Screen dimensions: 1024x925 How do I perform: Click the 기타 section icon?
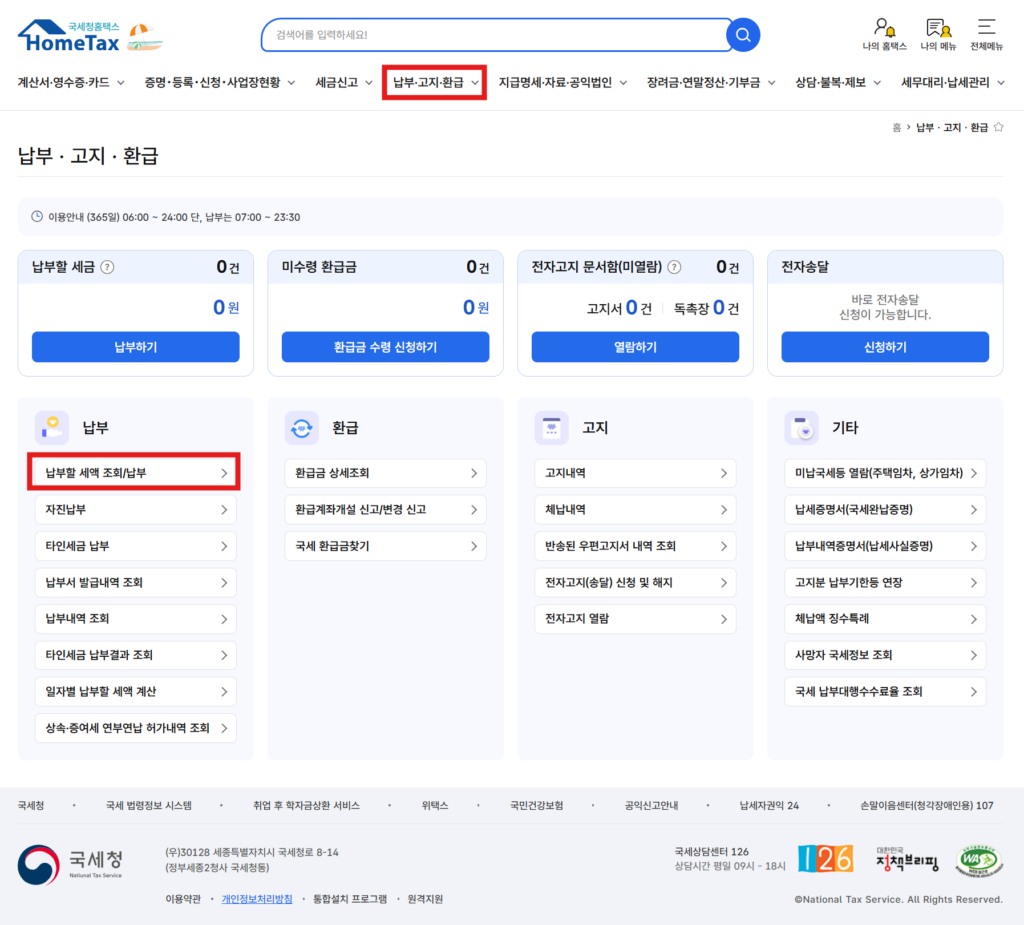pos(801,428)
